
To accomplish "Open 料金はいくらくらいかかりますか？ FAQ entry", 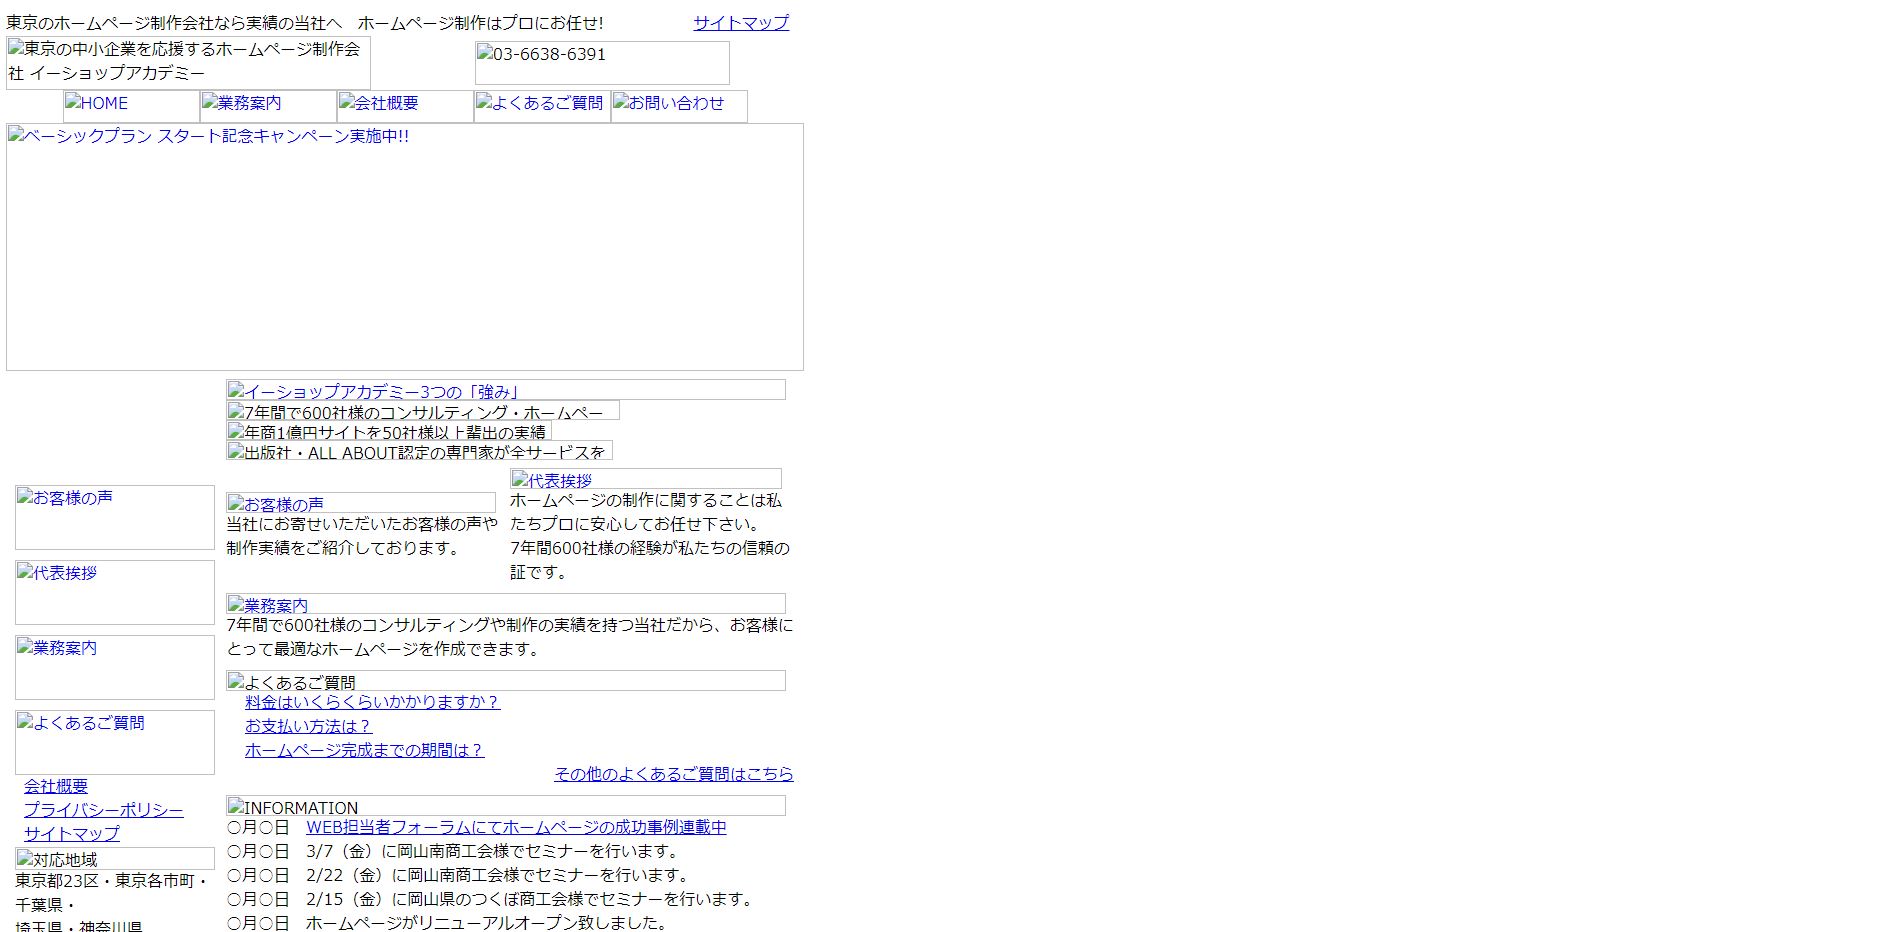I will pyautogui.click(x=373, y=702).
